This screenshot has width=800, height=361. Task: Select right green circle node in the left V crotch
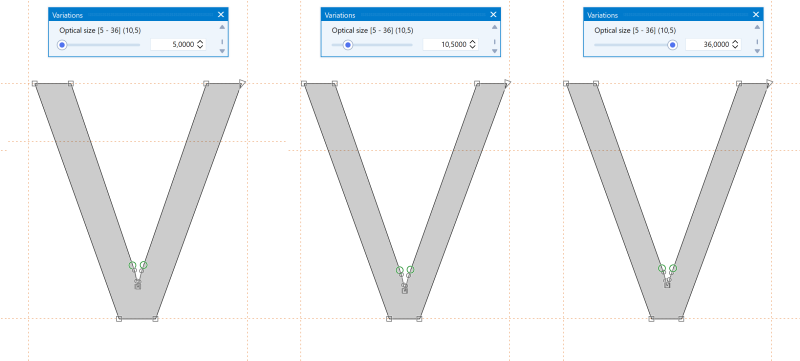pyautogui.click(x=144, y=265)
